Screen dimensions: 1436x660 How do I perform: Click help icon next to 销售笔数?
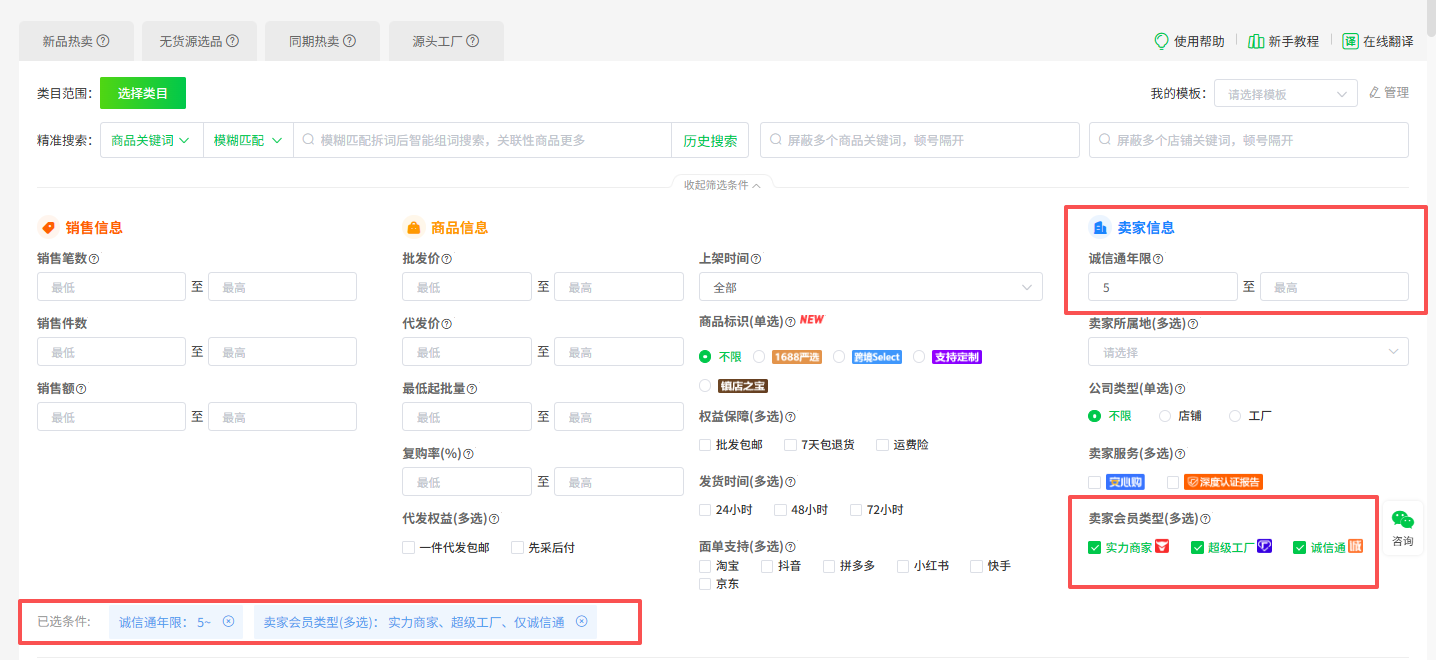coord(94,259)
